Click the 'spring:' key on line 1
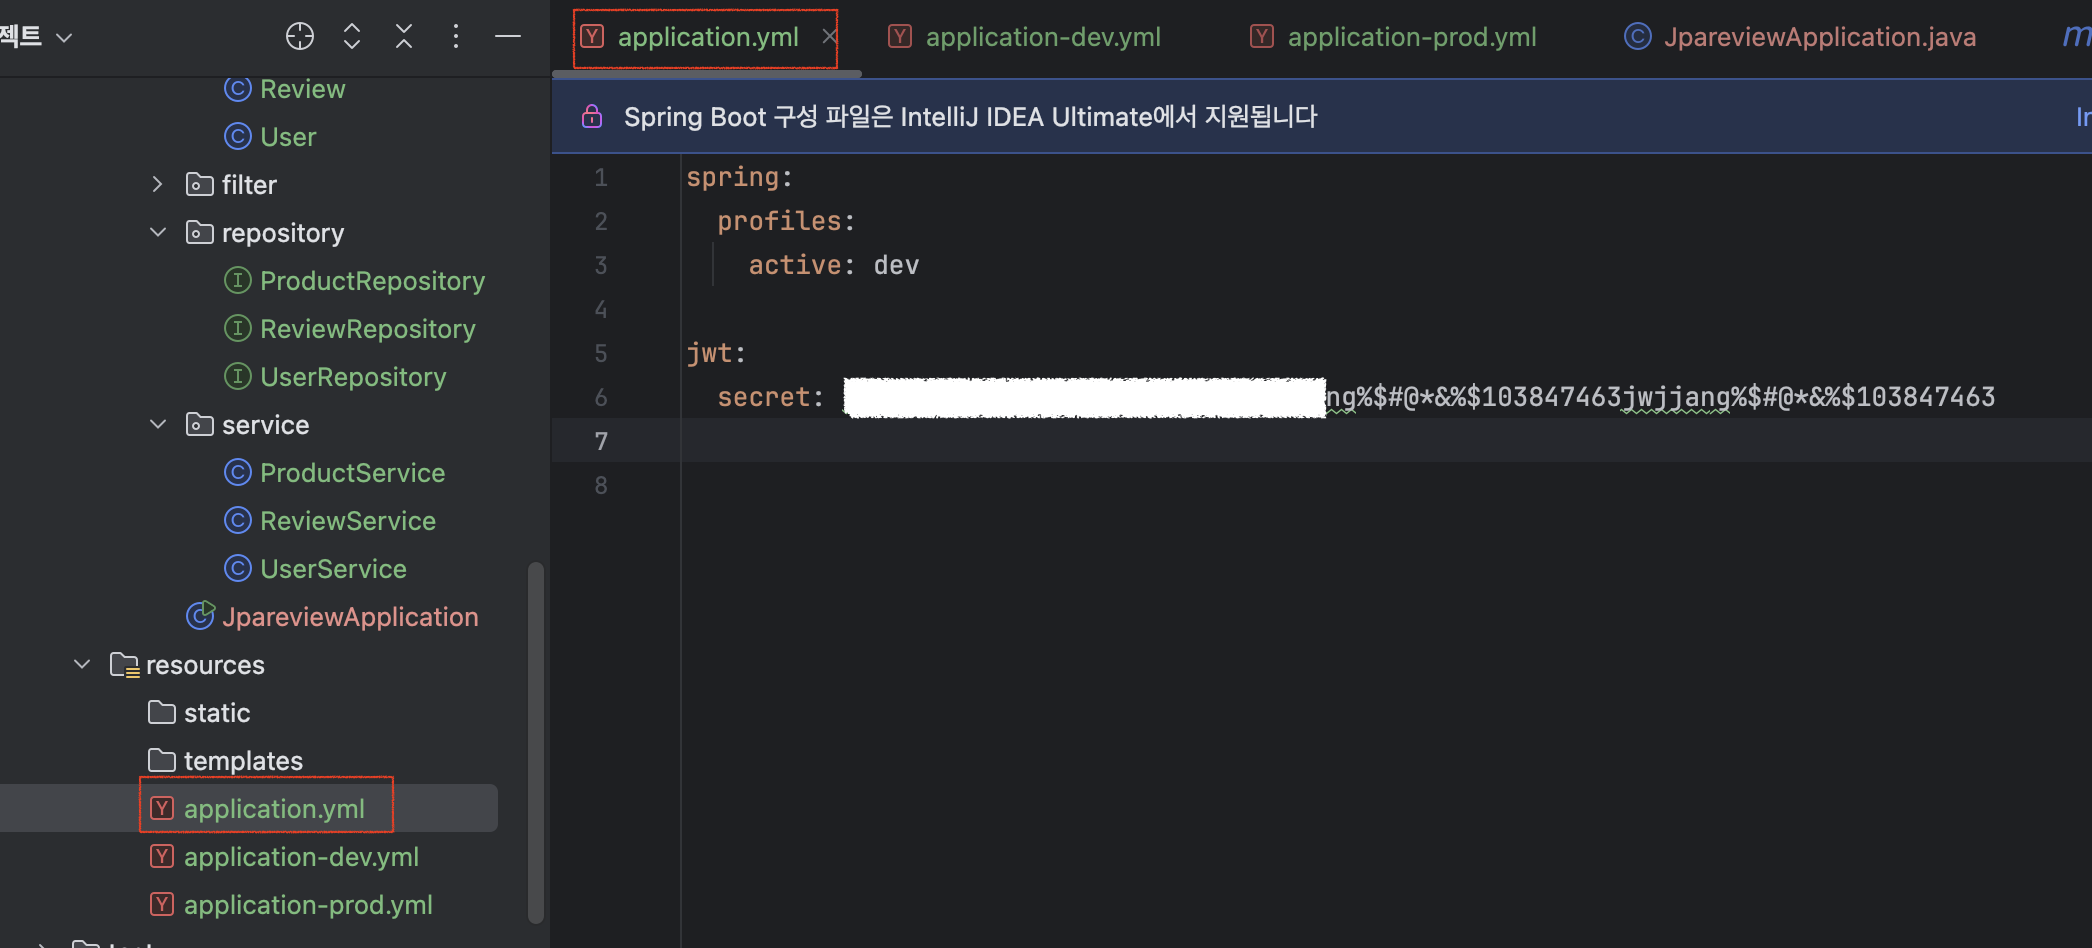This screenshot has height=948, width=2092. [x=739, y=177]
